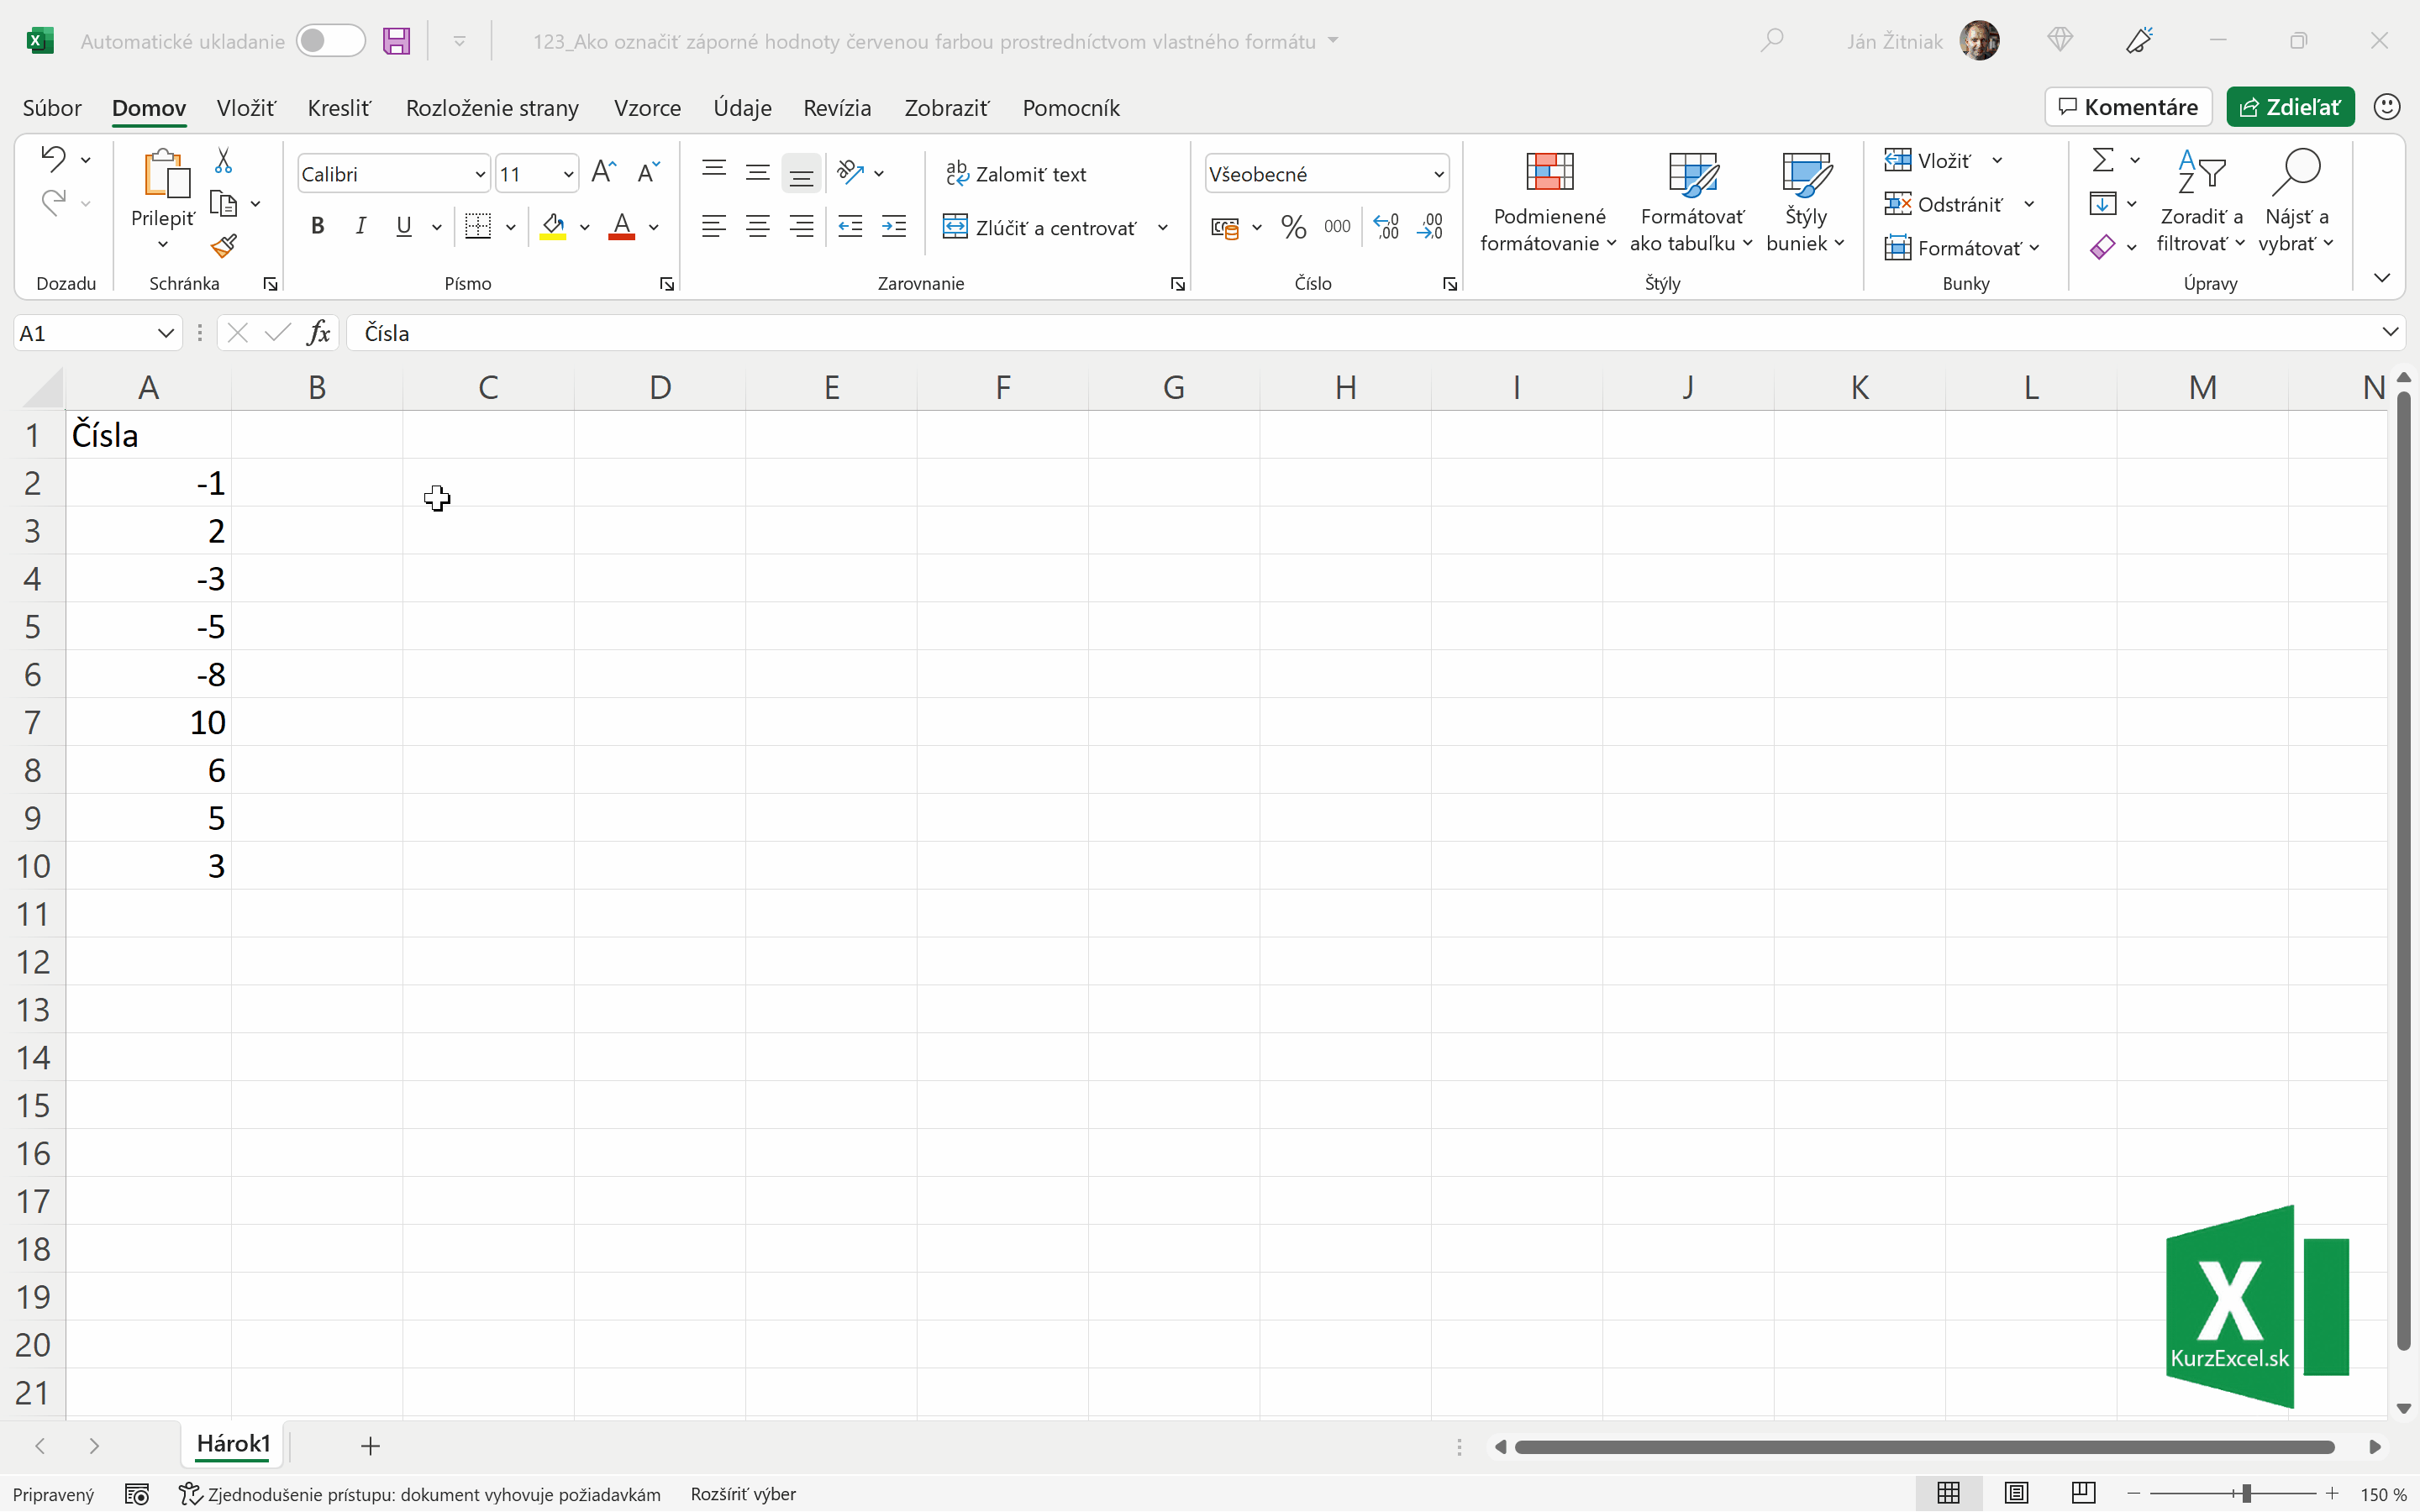Image resolution: width=2420 pixels, height=1512 pixels.
Task: Open Zoradiť a filtrovať sort filter
Action: [x=2201, y=202]
